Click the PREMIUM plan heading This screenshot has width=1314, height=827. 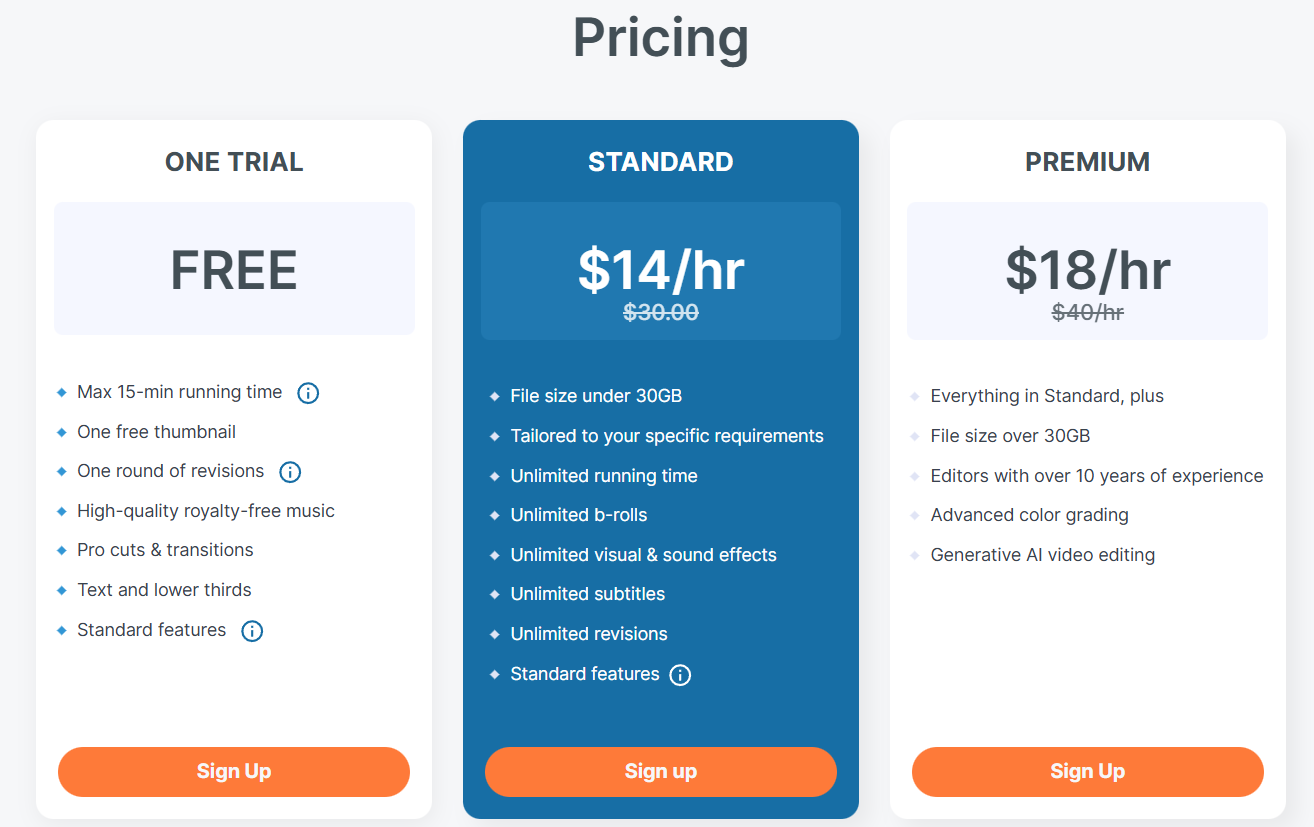[x=1088, y=162]
